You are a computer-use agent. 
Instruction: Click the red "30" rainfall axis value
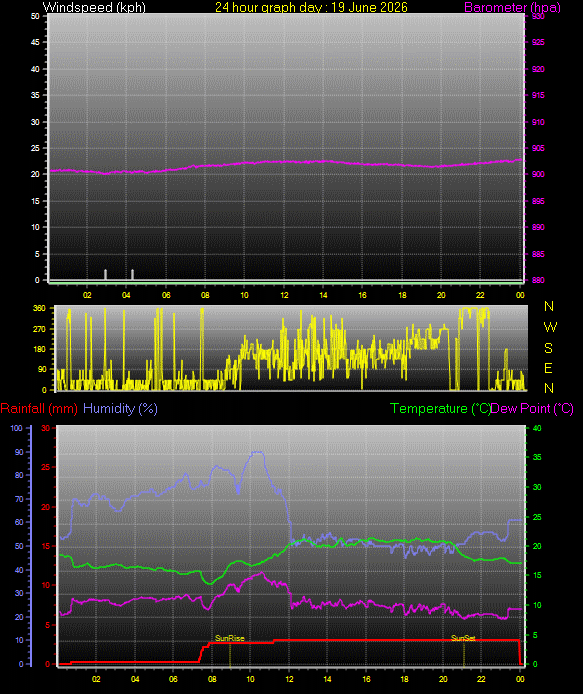[x=46, y=428]
